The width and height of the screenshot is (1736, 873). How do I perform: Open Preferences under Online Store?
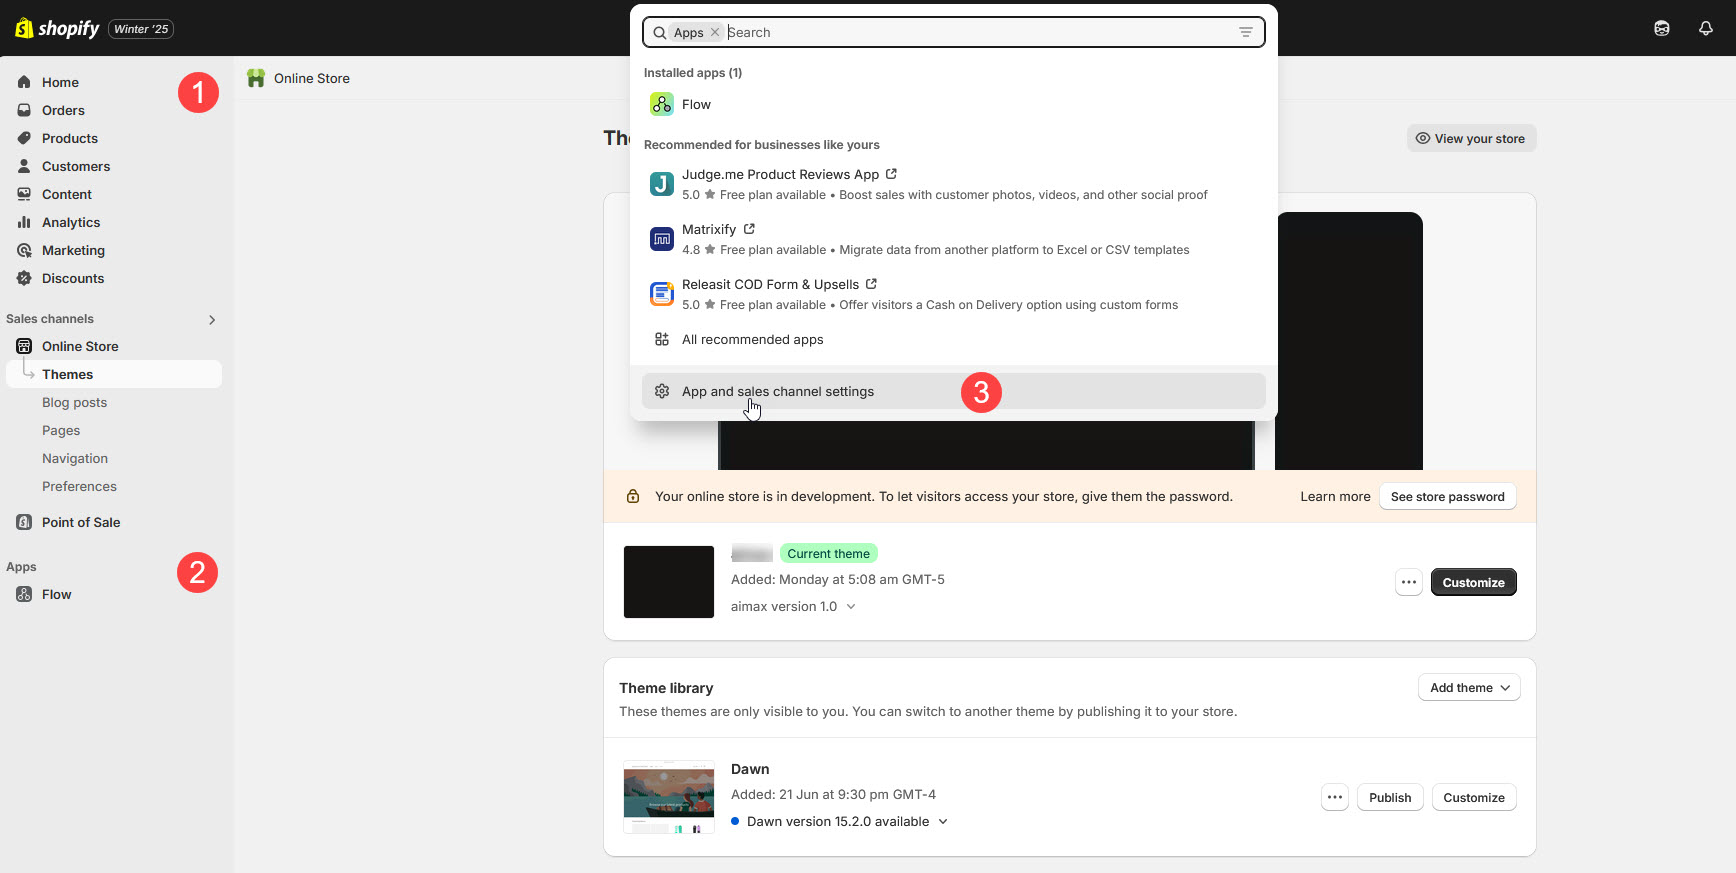tap(79, 486)
